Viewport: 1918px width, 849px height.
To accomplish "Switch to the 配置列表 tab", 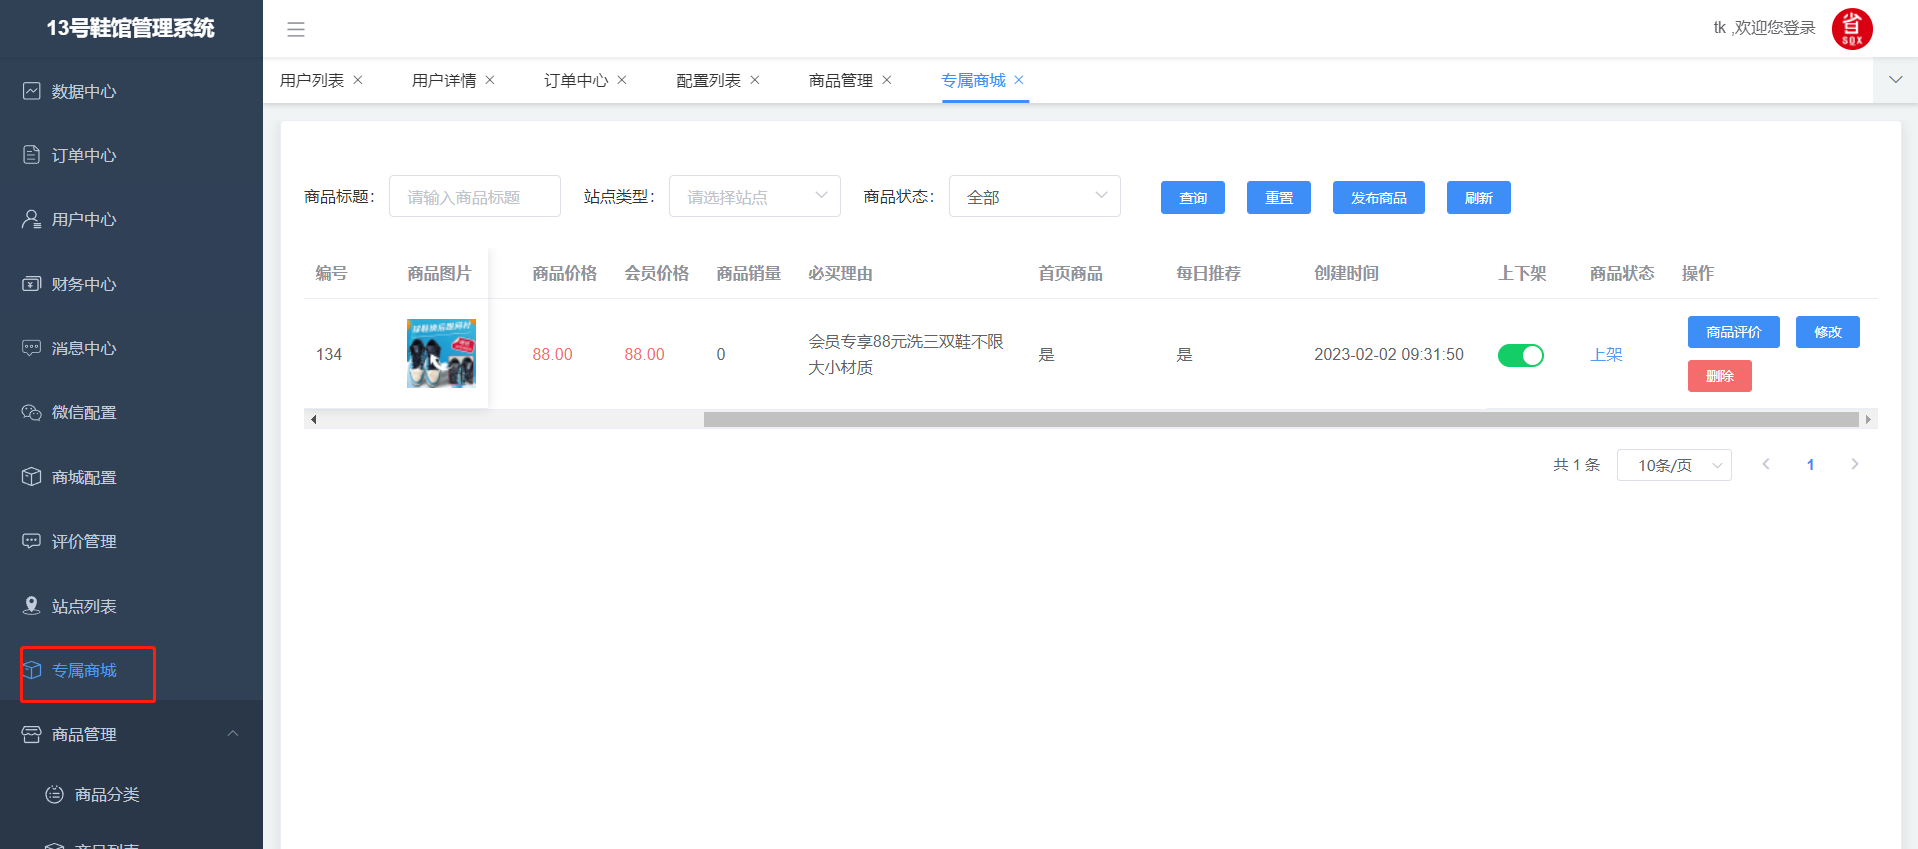I will tap(708, 80).
